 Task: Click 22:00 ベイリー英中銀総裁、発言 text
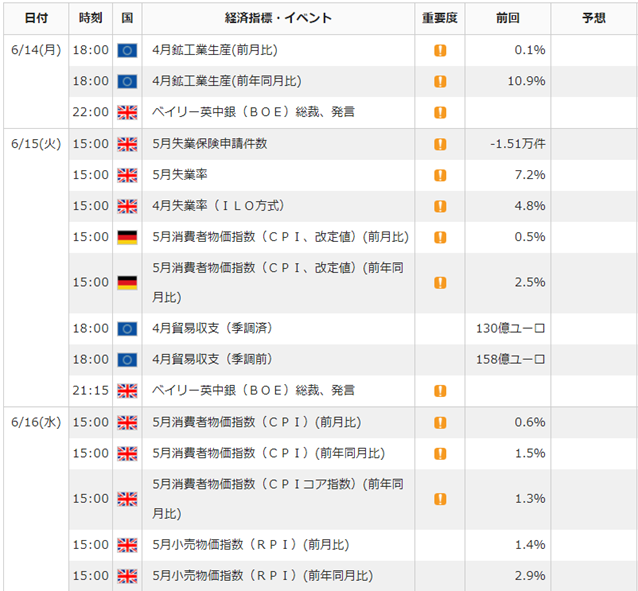pyautogui.click(x=253, y=112)
